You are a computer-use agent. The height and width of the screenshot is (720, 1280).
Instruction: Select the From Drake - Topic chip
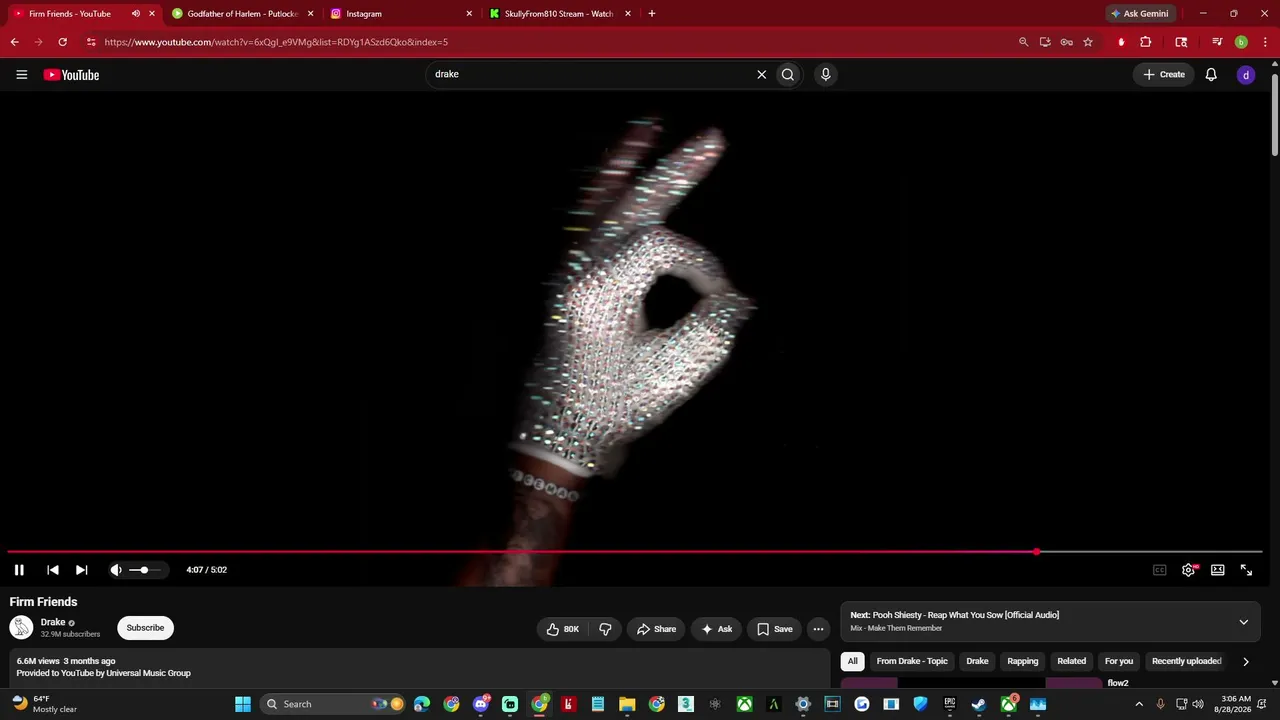(x=912, y=661)
